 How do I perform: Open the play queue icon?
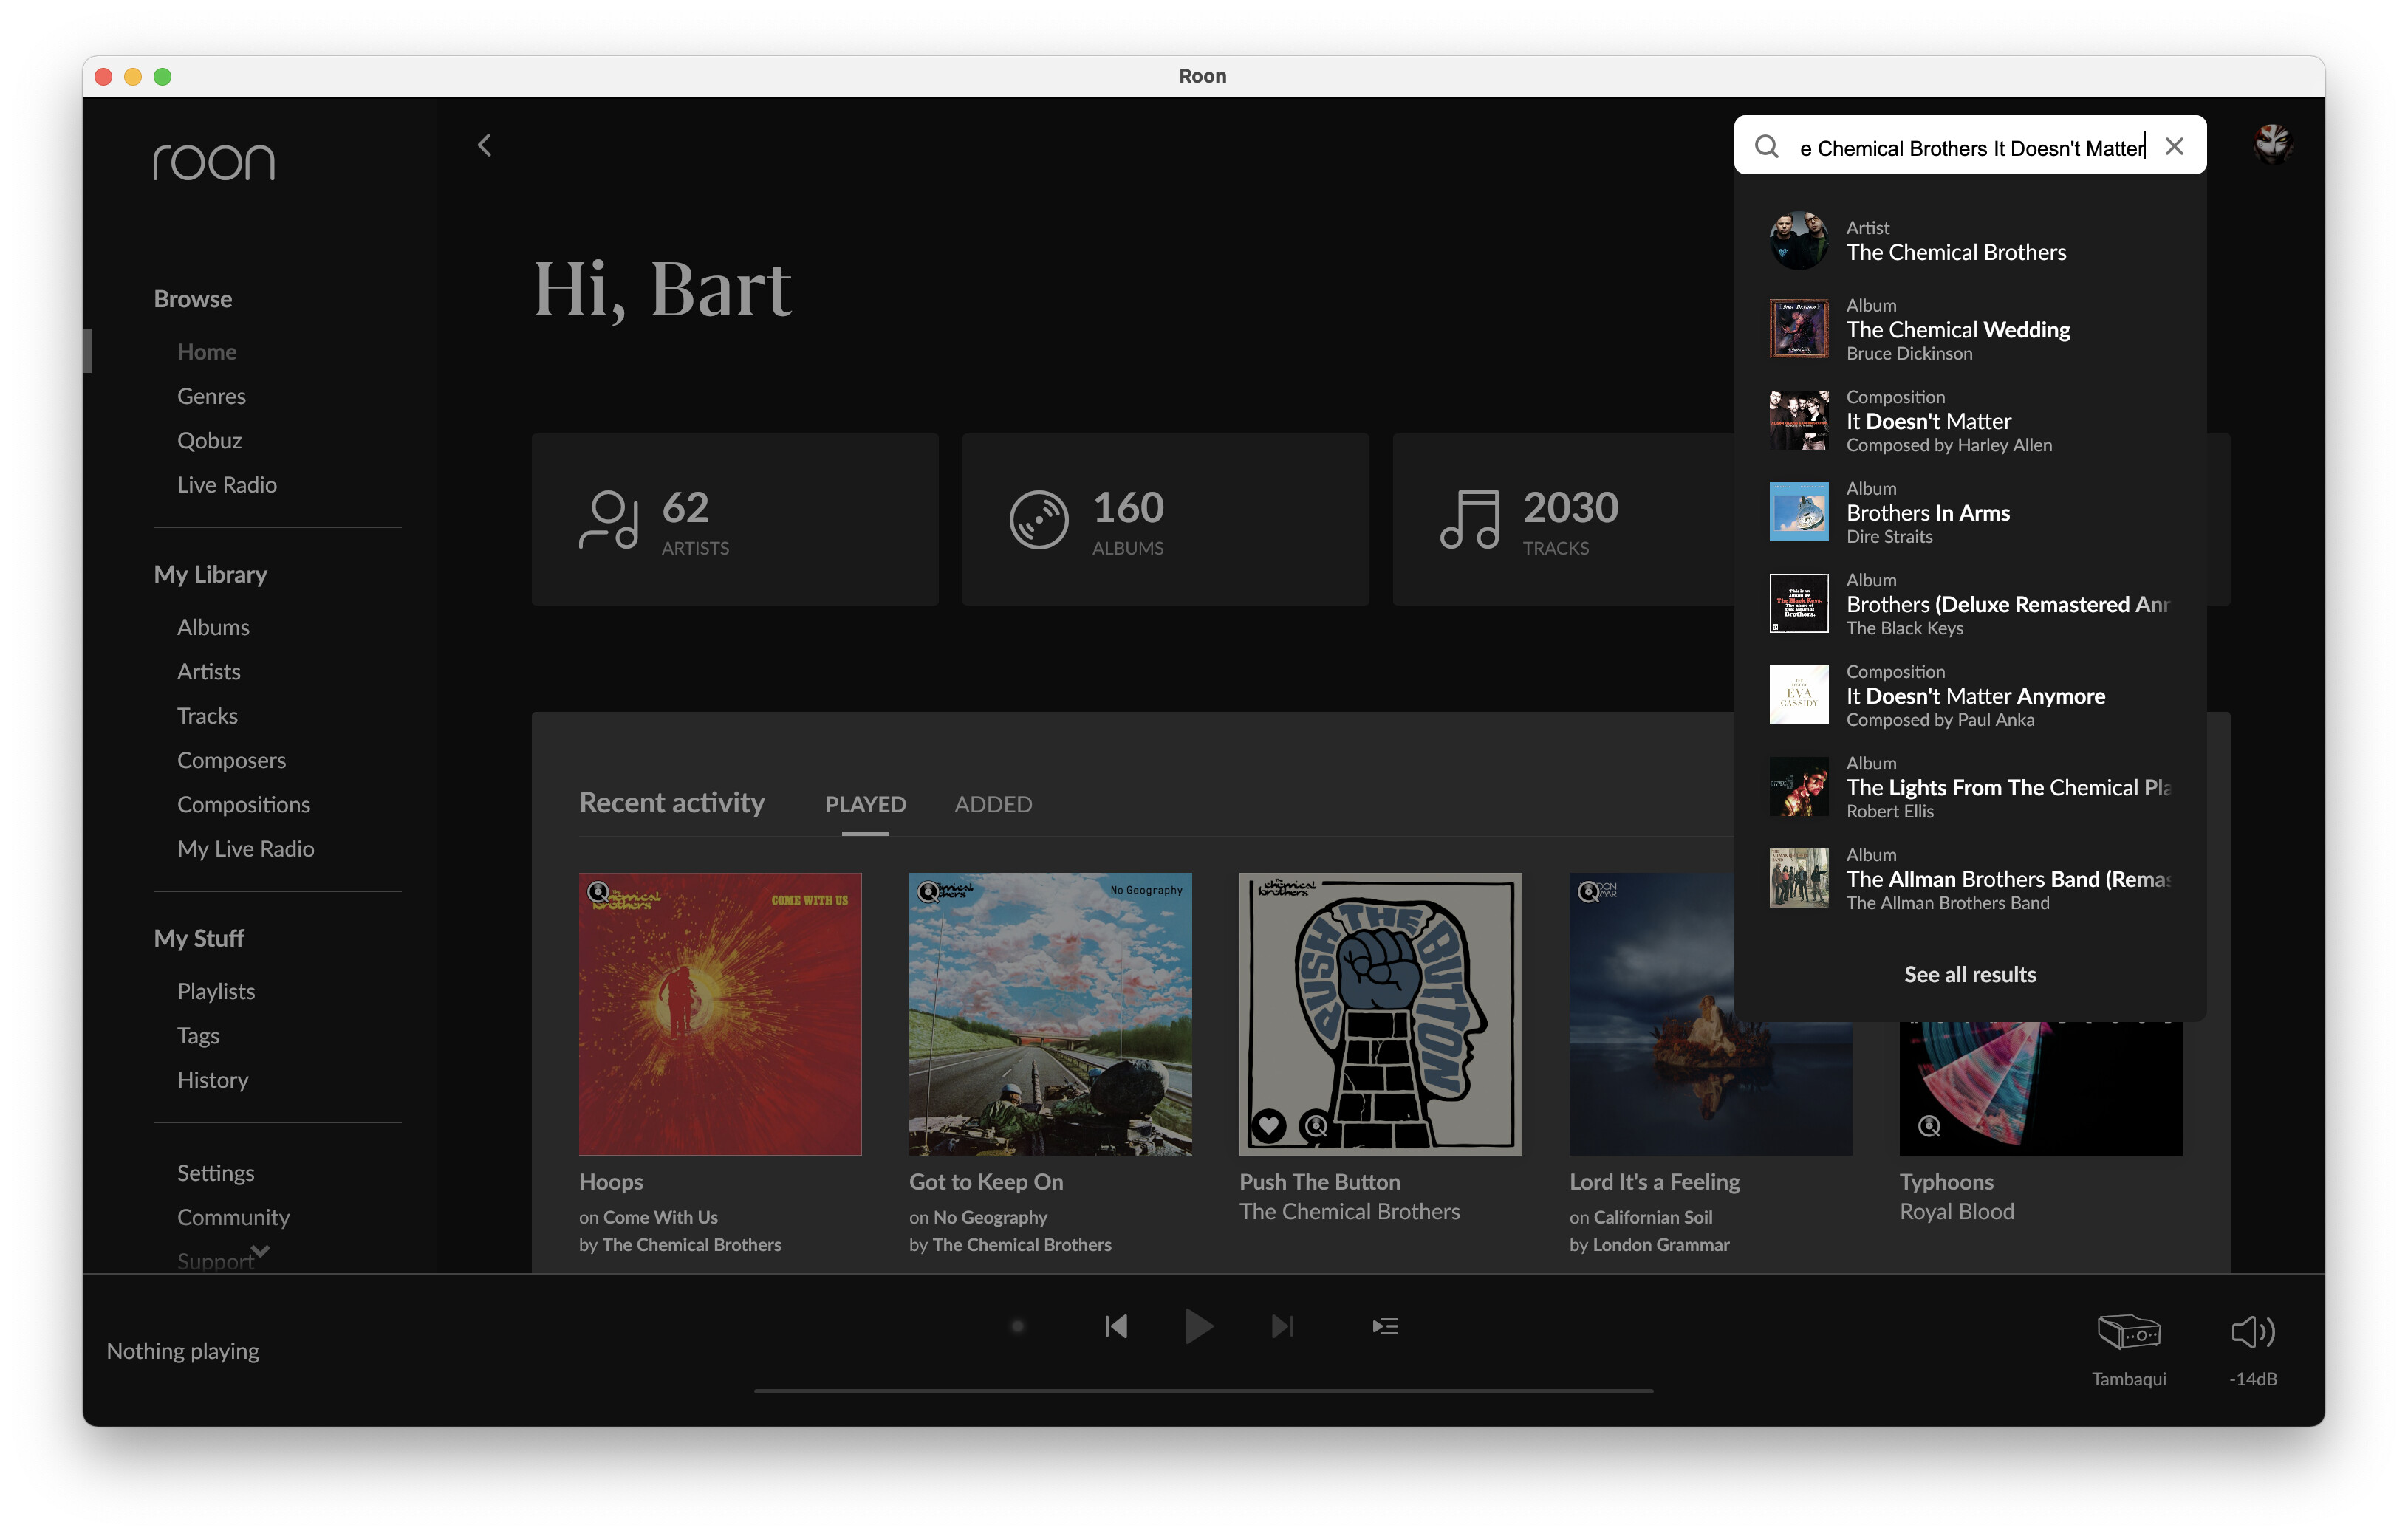pyautogui.click(x=1385, y=1326)
